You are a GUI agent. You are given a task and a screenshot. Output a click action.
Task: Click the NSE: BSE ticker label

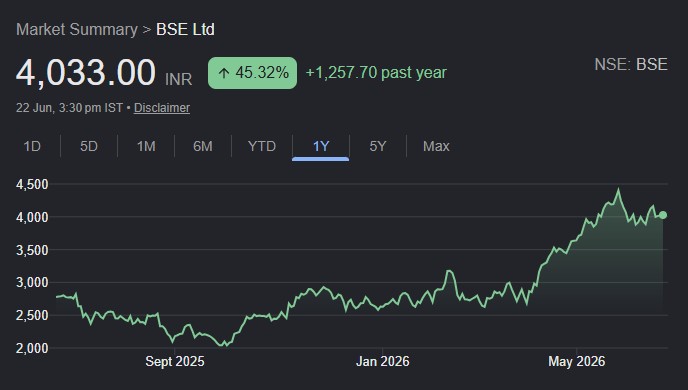631,64
